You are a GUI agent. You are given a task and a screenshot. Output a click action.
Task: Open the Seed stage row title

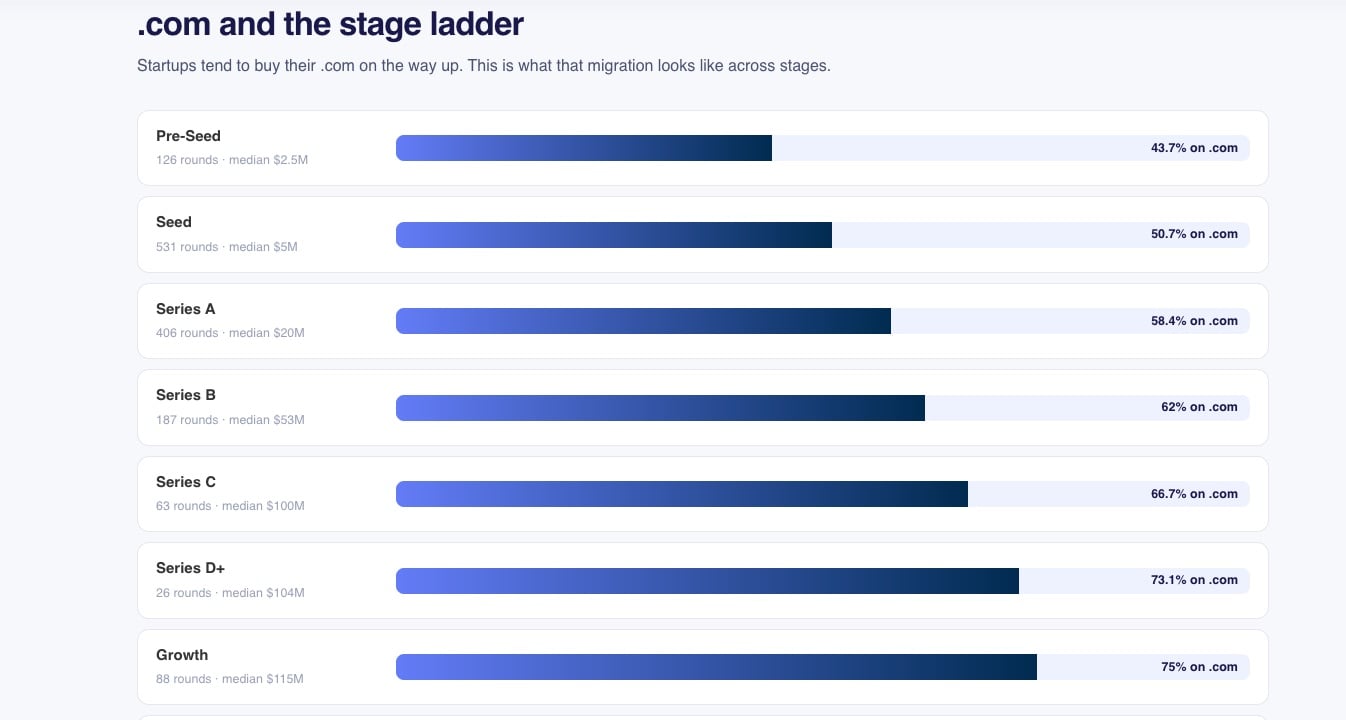pyautogui.click(x=174, y=222)
